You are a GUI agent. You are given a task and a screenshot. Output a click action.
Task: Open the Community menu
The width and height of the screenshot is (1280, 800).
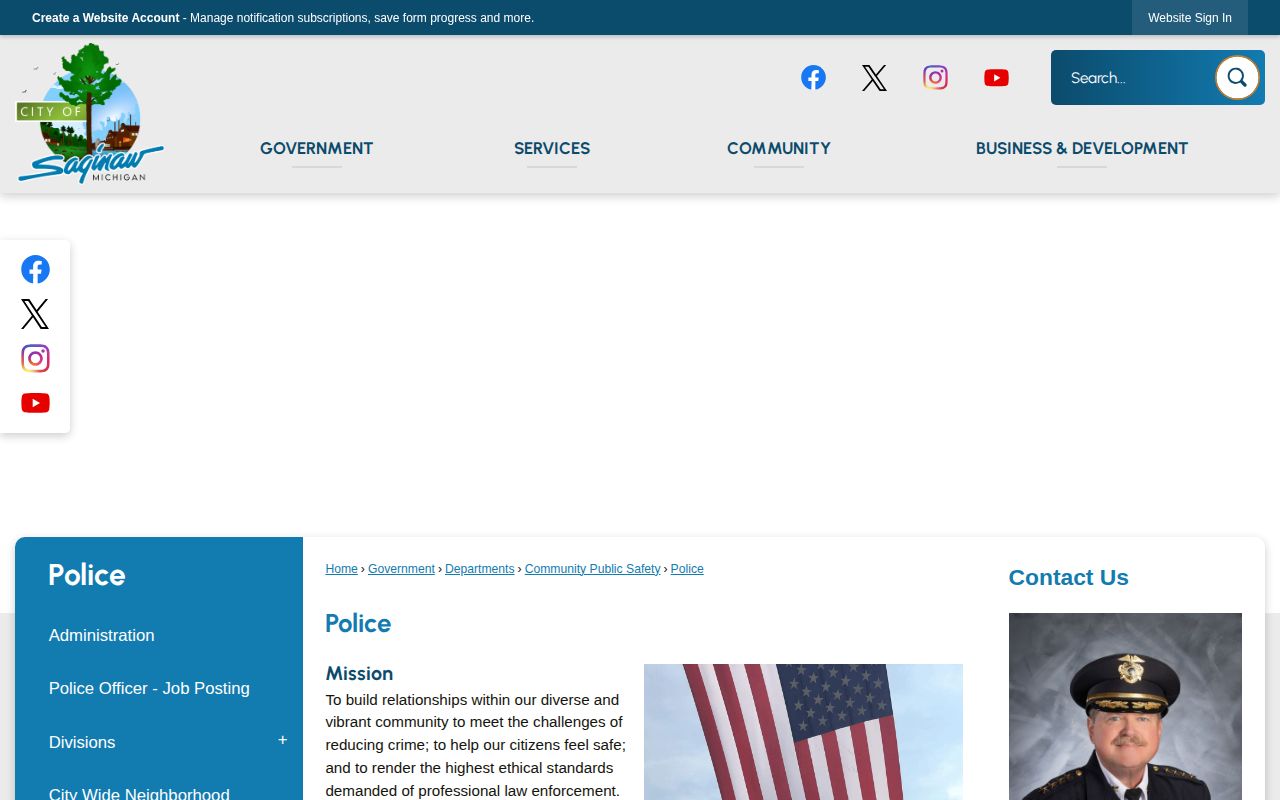click(779, 148)
